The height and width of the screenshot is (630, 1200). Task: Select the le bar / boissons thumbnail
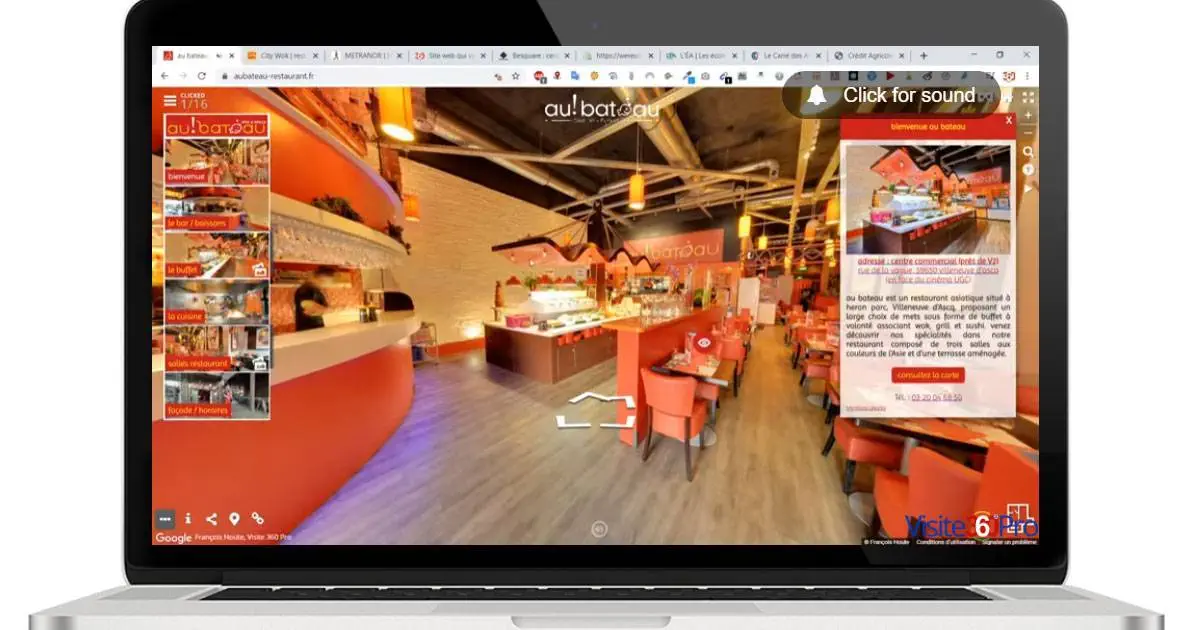[217, 209]
